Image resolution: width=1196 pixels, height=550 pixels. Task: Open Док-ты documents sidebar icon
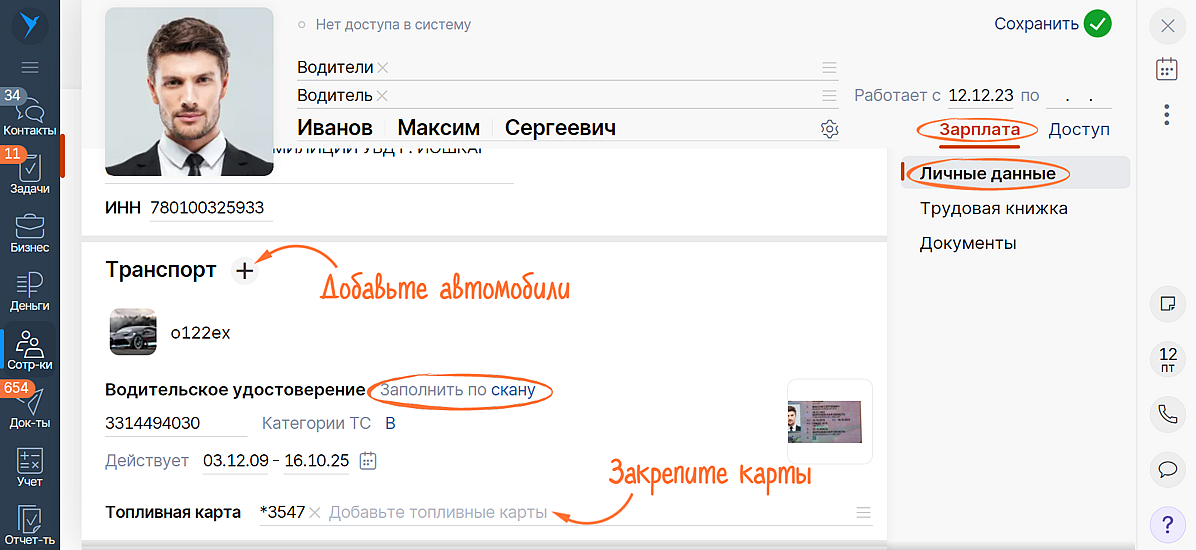pos(29,407)
